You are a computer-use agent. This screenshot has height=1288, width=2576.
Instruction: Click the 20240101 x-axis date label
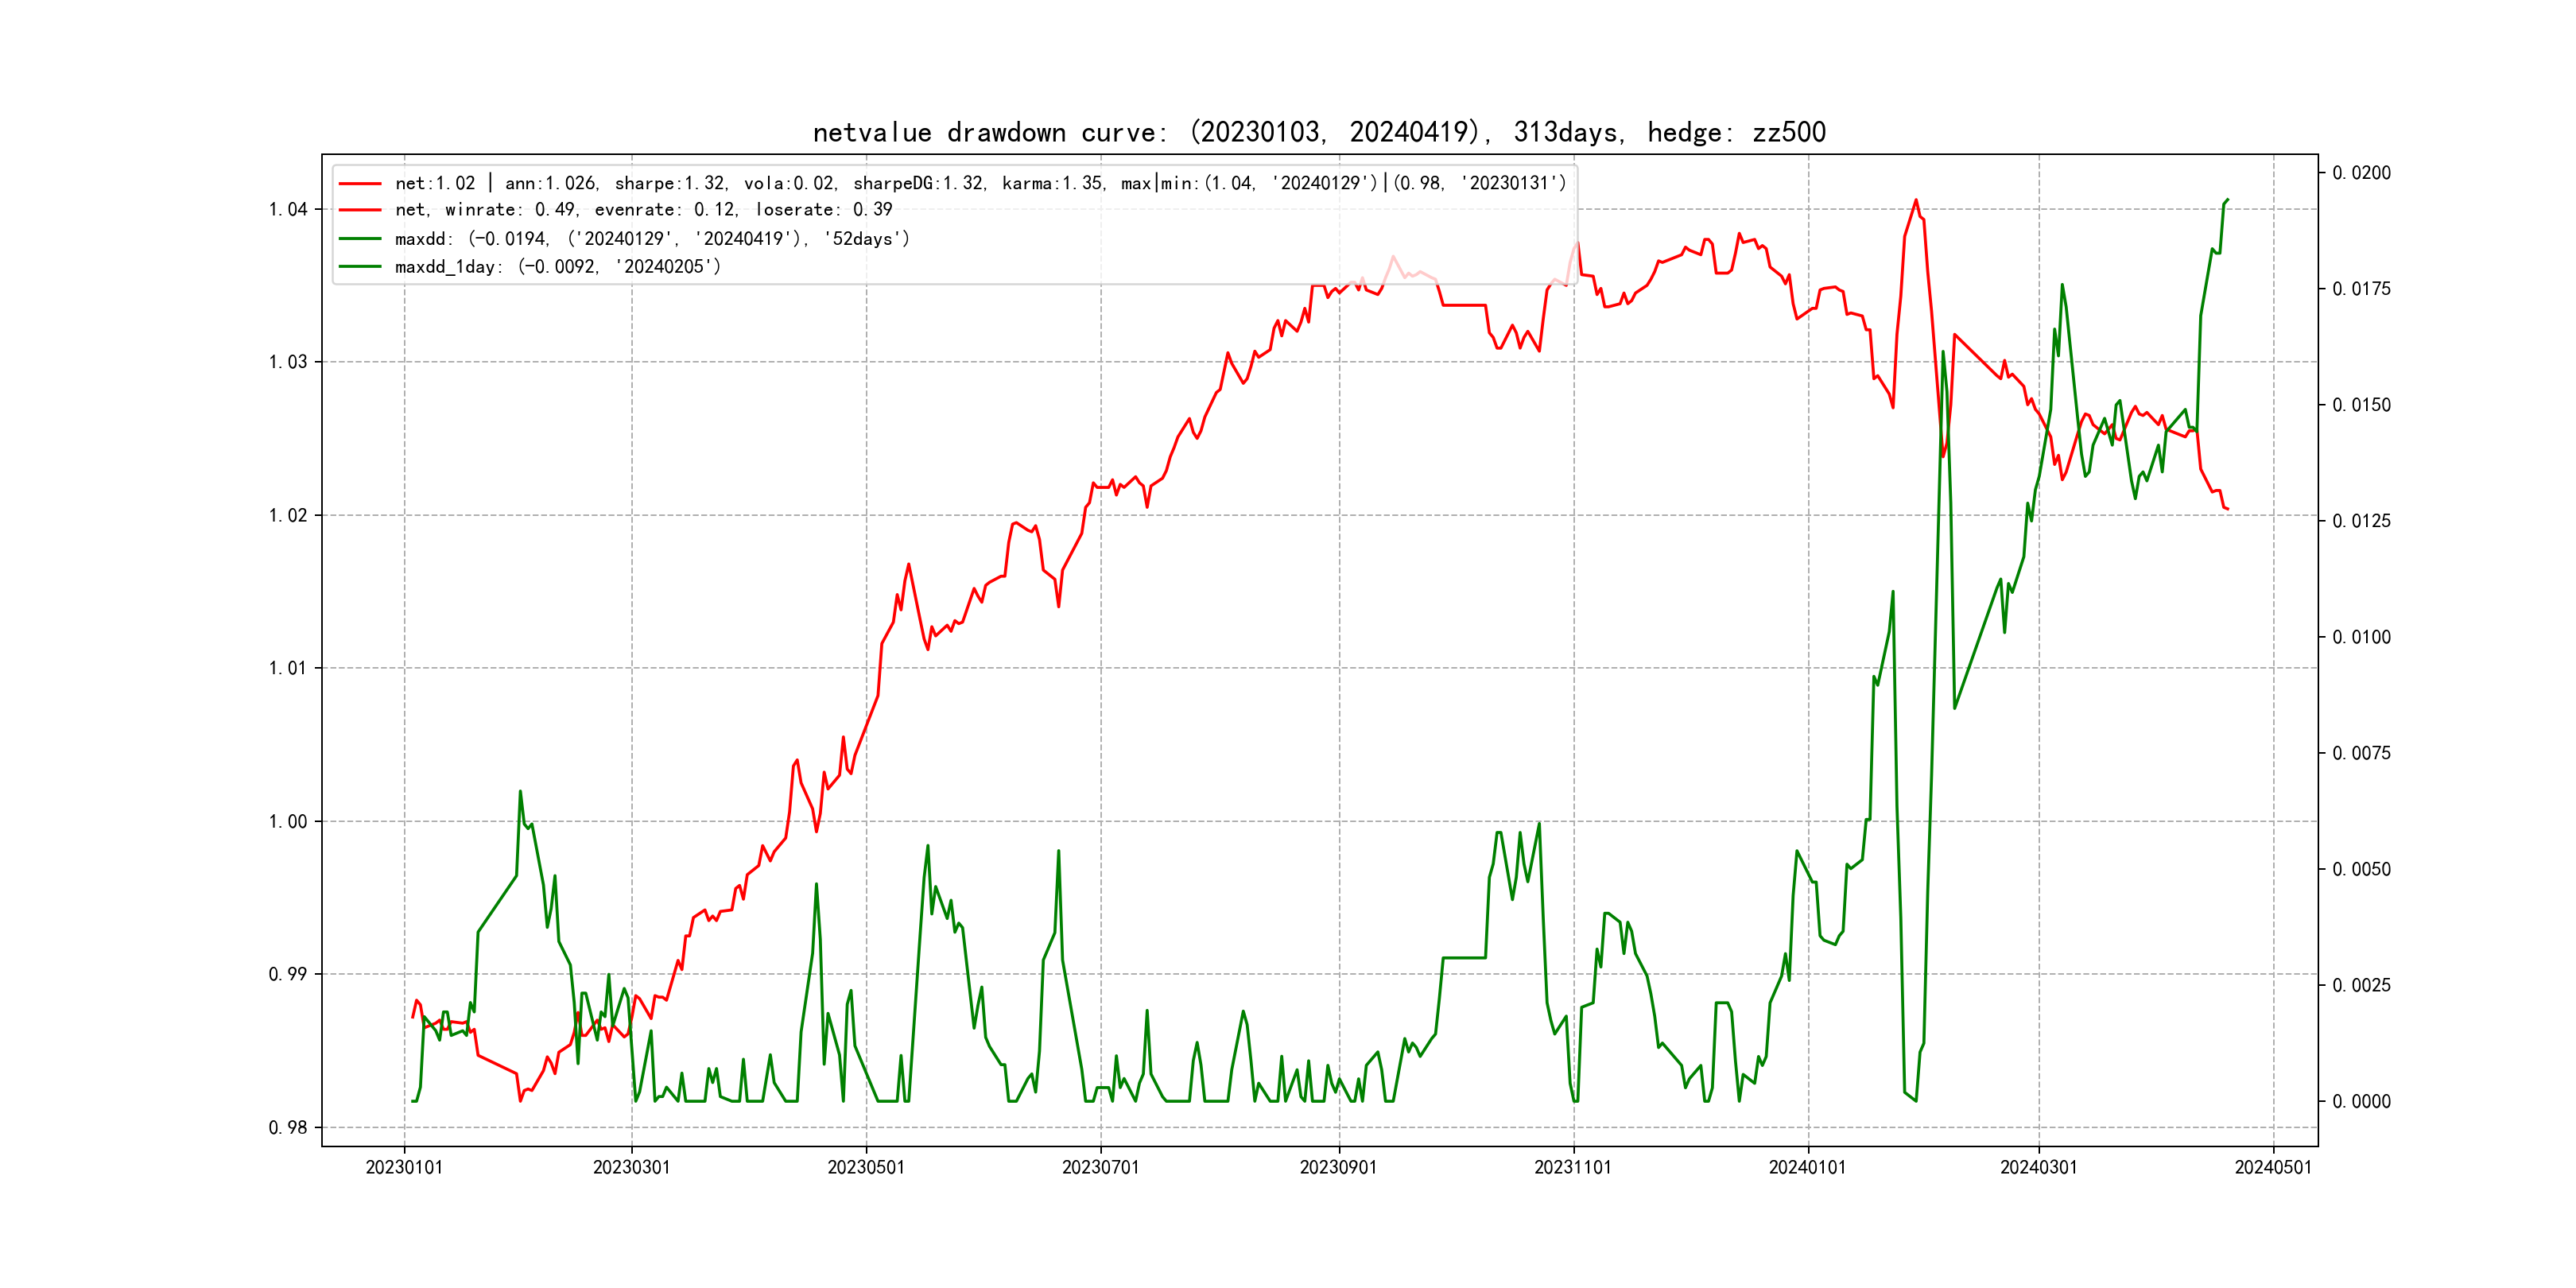tap(1807, 1167)
